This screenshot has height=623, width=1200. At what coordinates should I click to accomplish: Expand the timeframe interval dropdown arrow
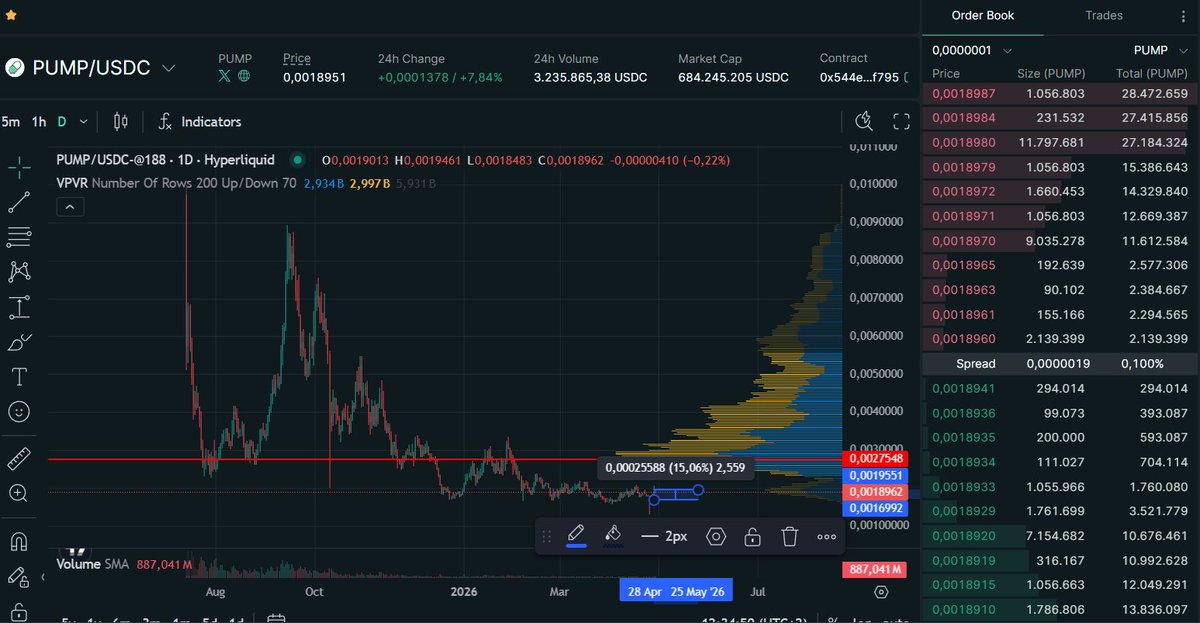[83, 122]
